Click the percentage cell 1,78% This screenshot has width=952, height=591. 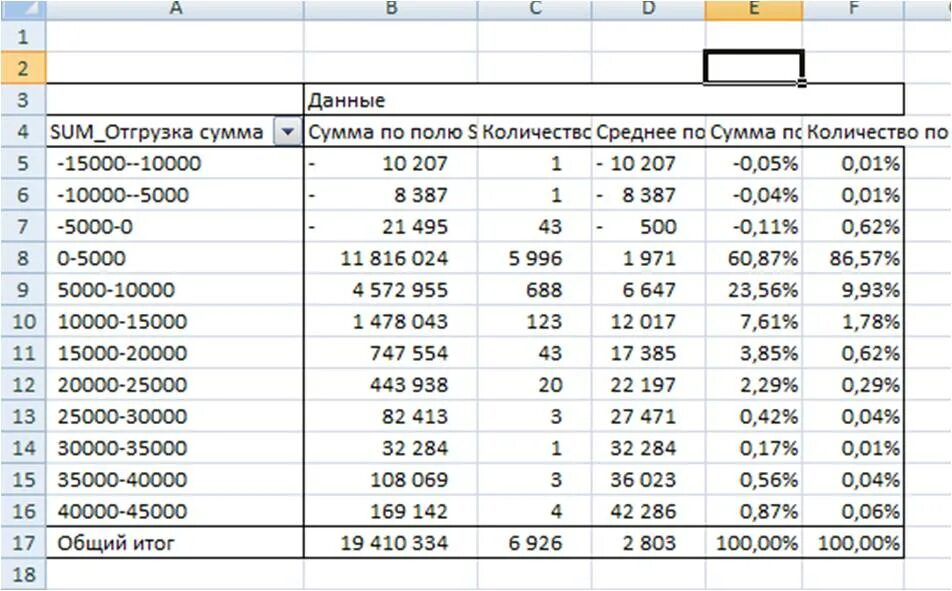pos(853,321)
